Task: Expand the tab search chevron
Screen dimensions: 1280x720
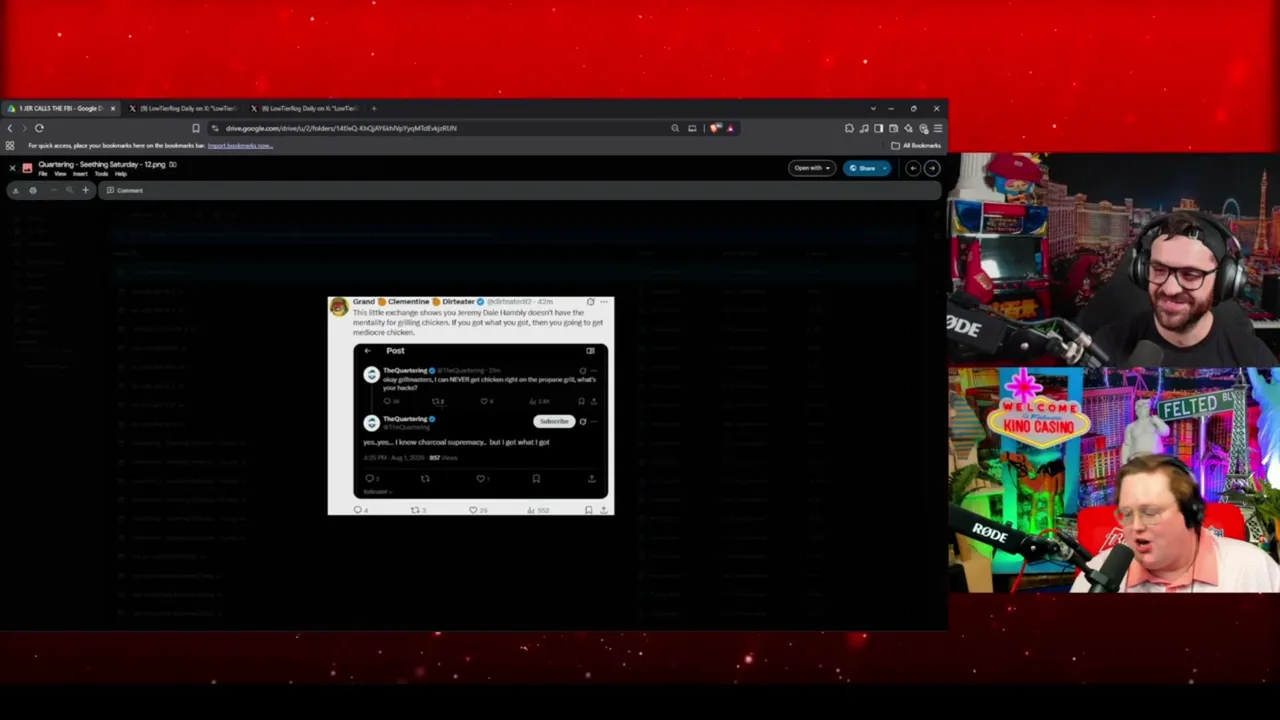Action: [x=873, y=108]
